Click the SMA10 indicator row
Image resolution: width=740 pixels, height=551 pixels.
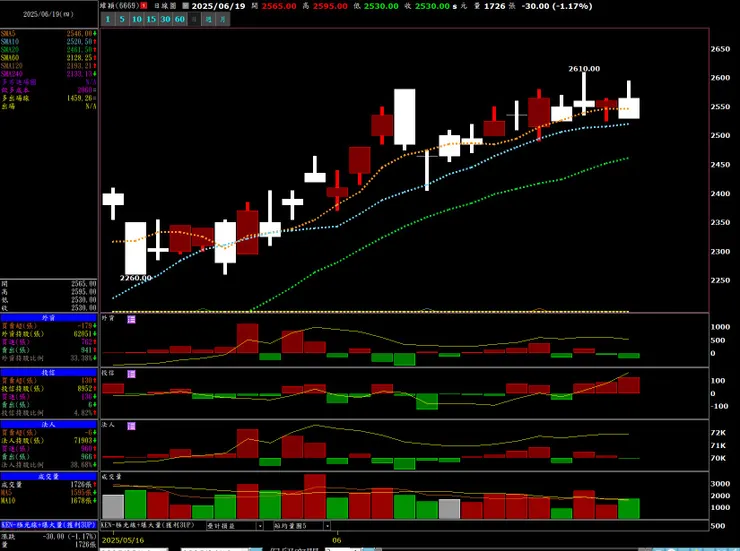[49, 42]
